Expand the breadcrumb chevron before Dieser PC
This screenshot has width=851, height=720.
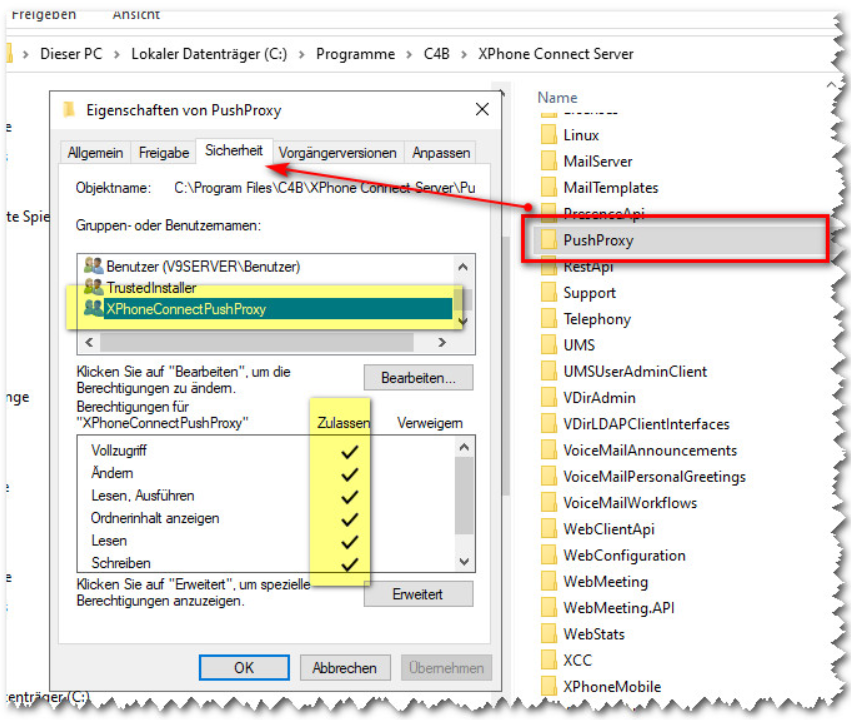click(x=26, y=54)
